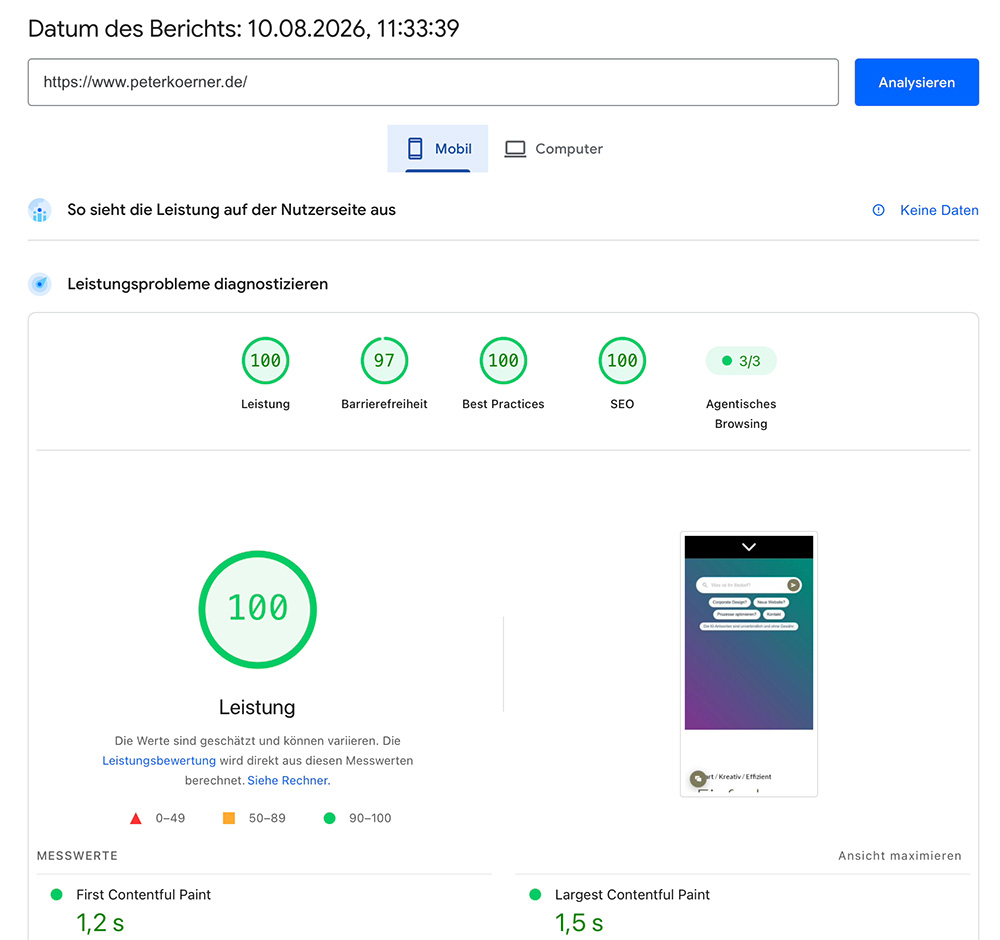1000x940 pixels.
Task: Click green dot beside Largest Contentful Paint
Action: tap(535, 894)
